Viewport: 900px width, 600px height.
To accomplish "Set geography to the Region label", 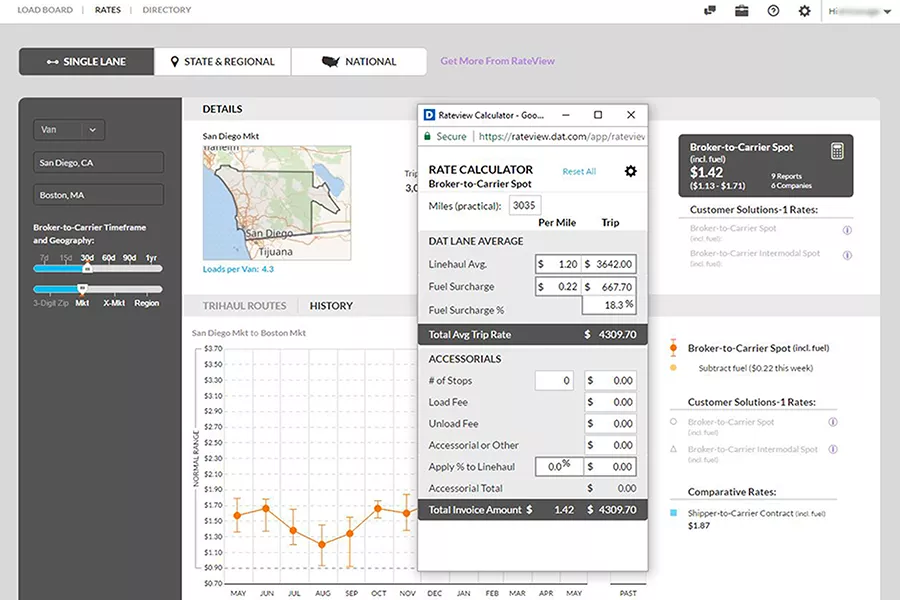I will [x=146, y=303].
